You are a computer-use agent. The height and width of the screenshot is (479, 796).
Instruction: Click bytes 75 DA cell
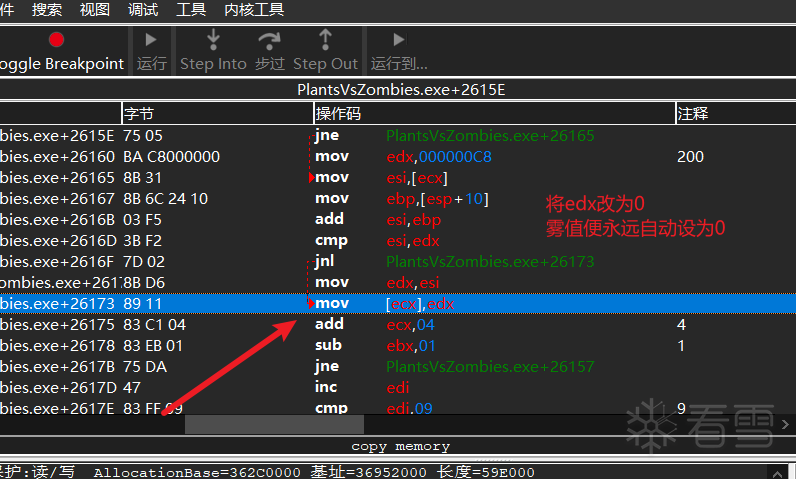tap(145, 366)
